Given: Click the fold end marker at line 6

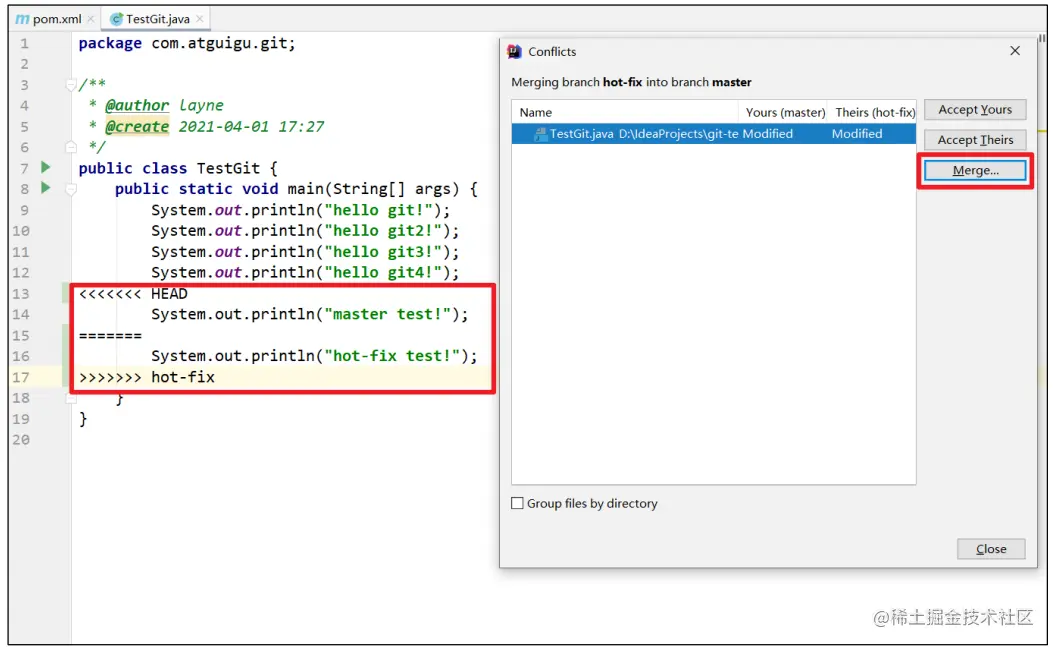Looking at the screenshot, I should (71, 146).
